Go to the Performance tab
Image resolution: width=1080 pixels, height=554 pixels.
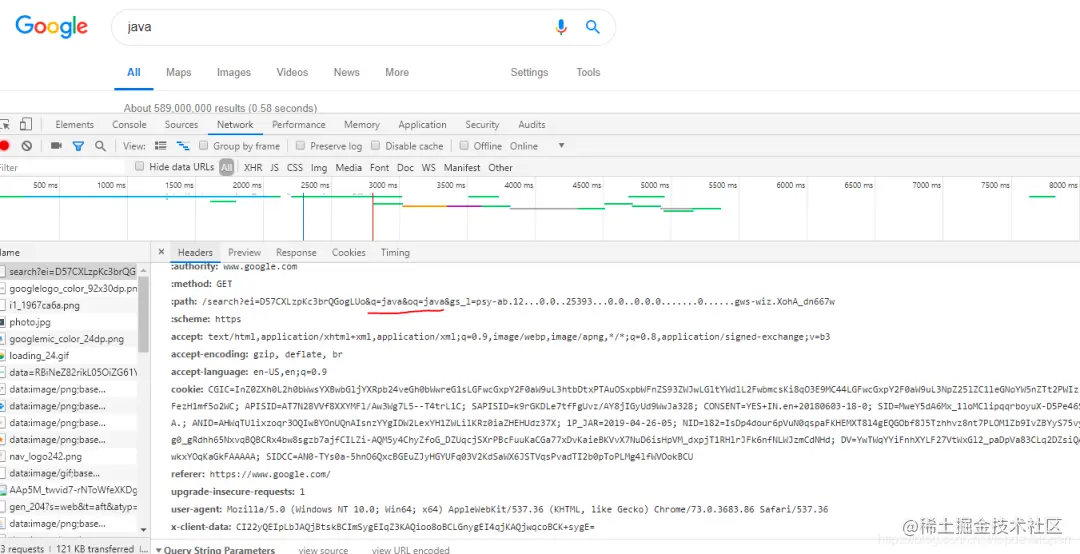click(298, 125)
